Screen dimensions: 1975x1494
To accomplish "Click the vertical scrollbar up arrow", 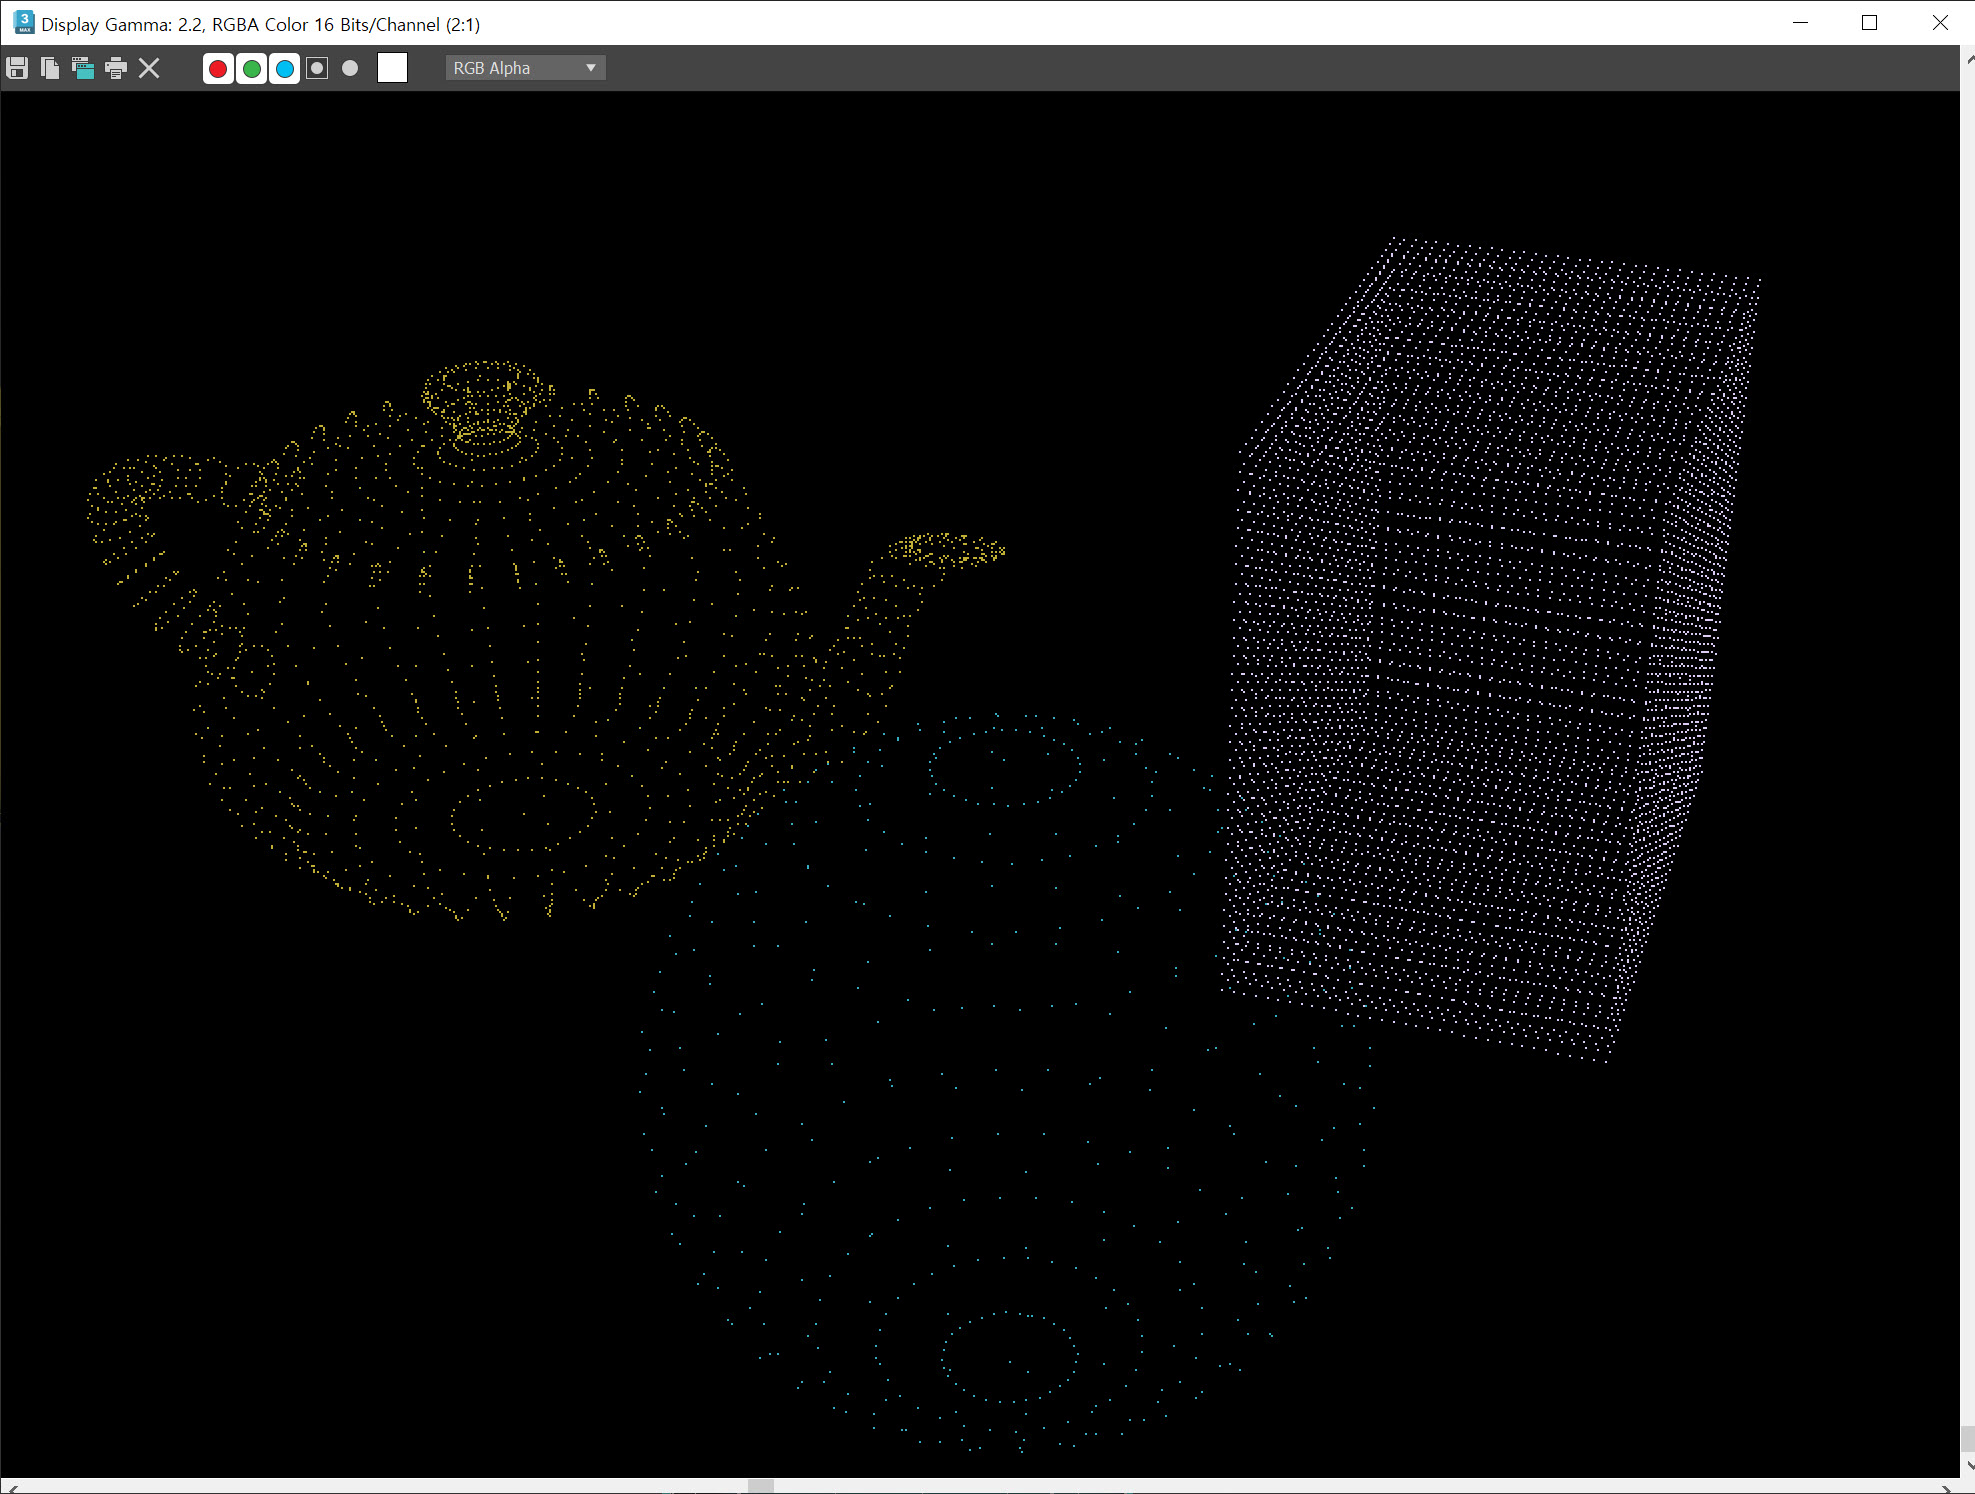I will [x=1968, y=58].
